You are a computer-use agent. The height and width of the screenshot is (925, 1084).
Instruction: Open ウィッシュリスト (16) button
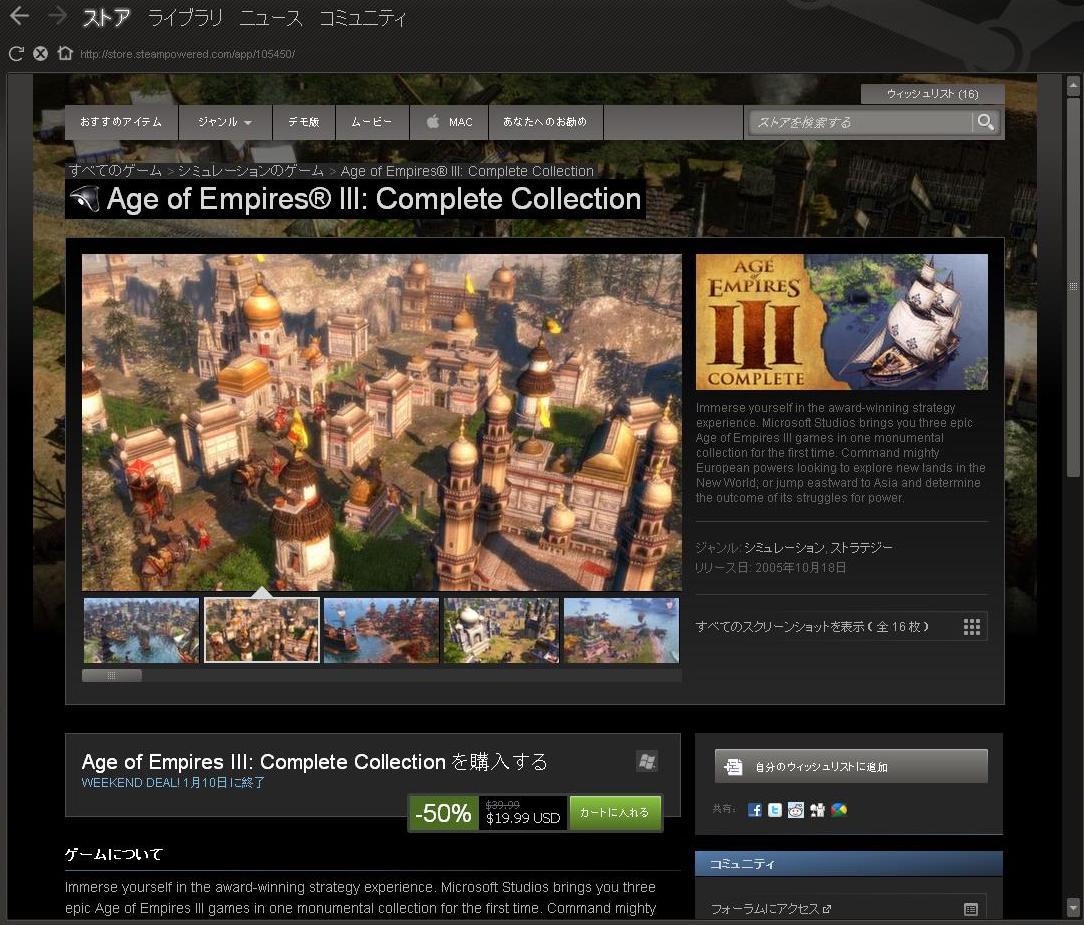coord(933,94)
